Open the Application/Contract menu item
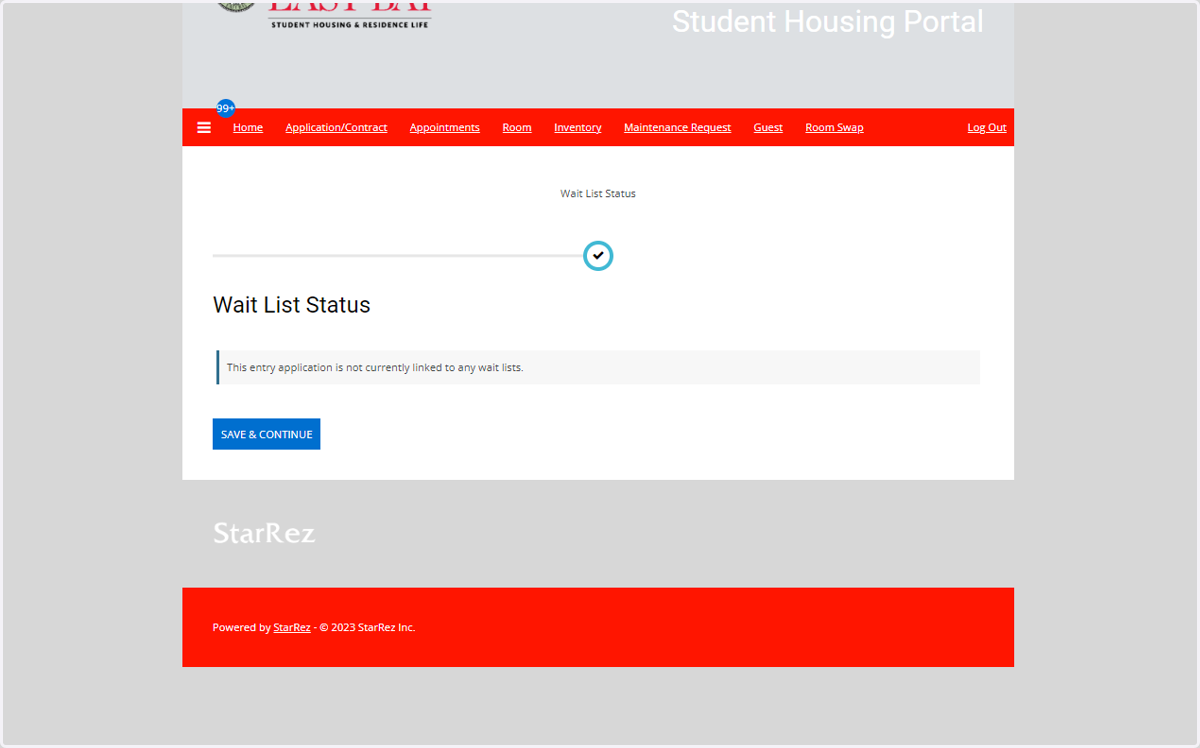The width and height of the screenshot is (1200, 748). [x=336, y=128]
